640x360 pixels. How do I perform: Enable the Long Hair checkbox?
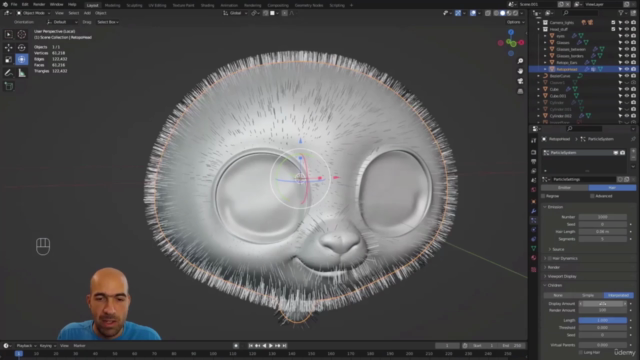click(581, 352)
